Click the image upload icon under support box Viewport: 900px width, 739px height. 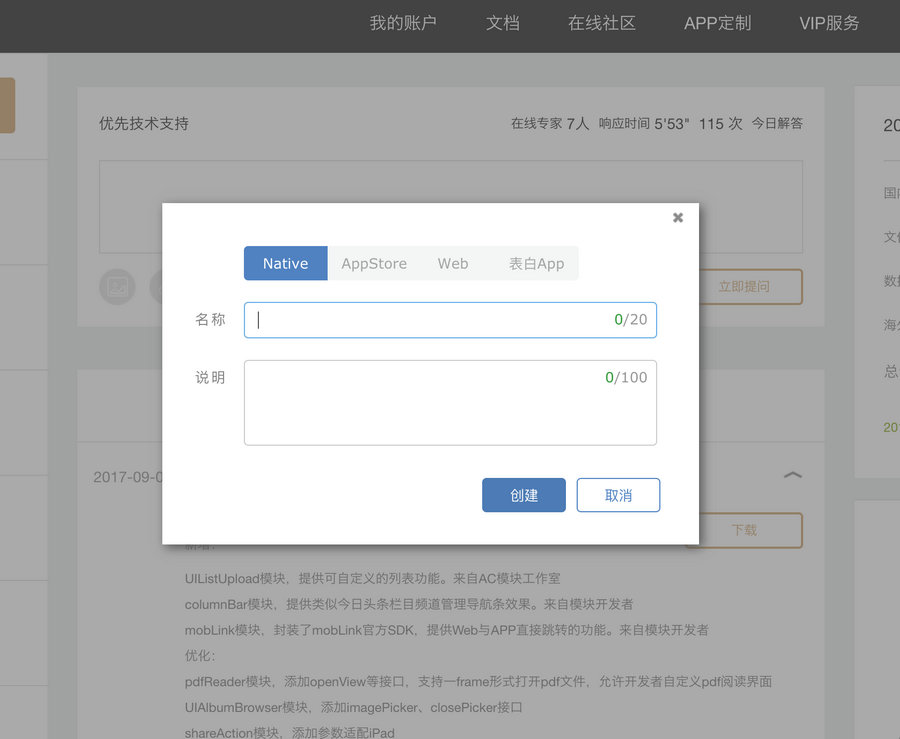(x=117, y=287)
